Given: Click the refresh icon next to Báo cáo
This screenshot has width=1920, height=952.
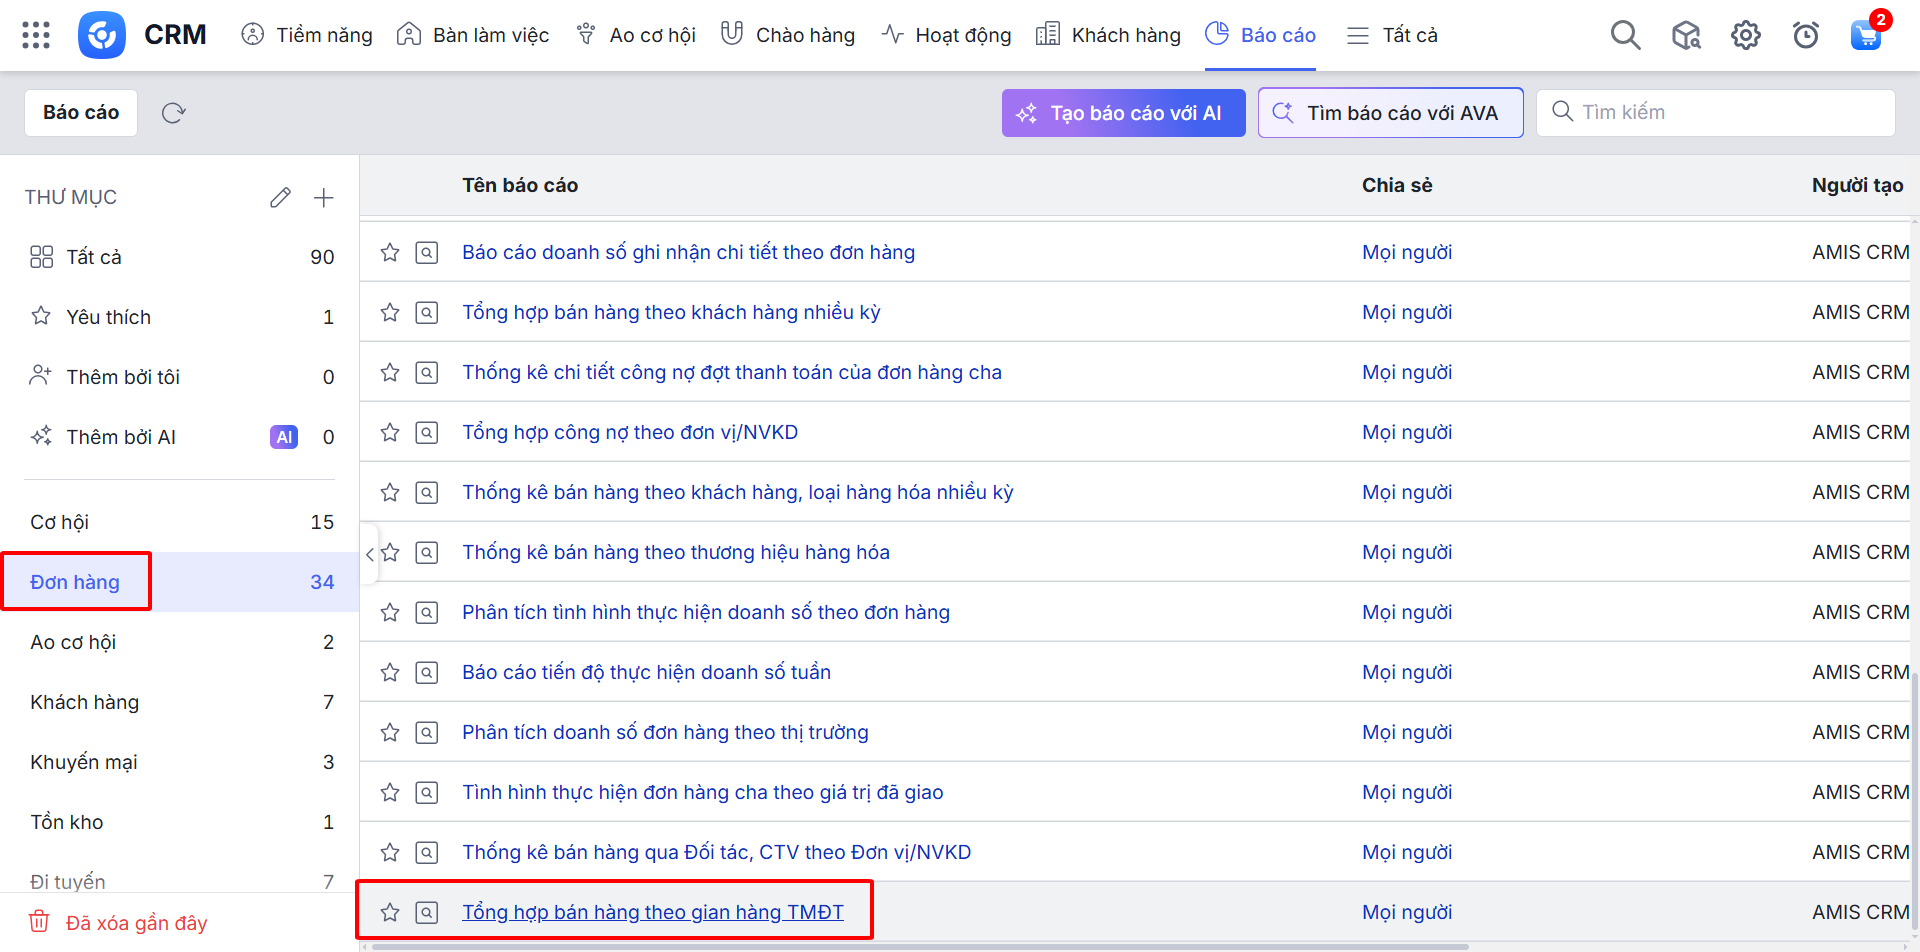Looking at the screenshot, I should tap(174, 113).
